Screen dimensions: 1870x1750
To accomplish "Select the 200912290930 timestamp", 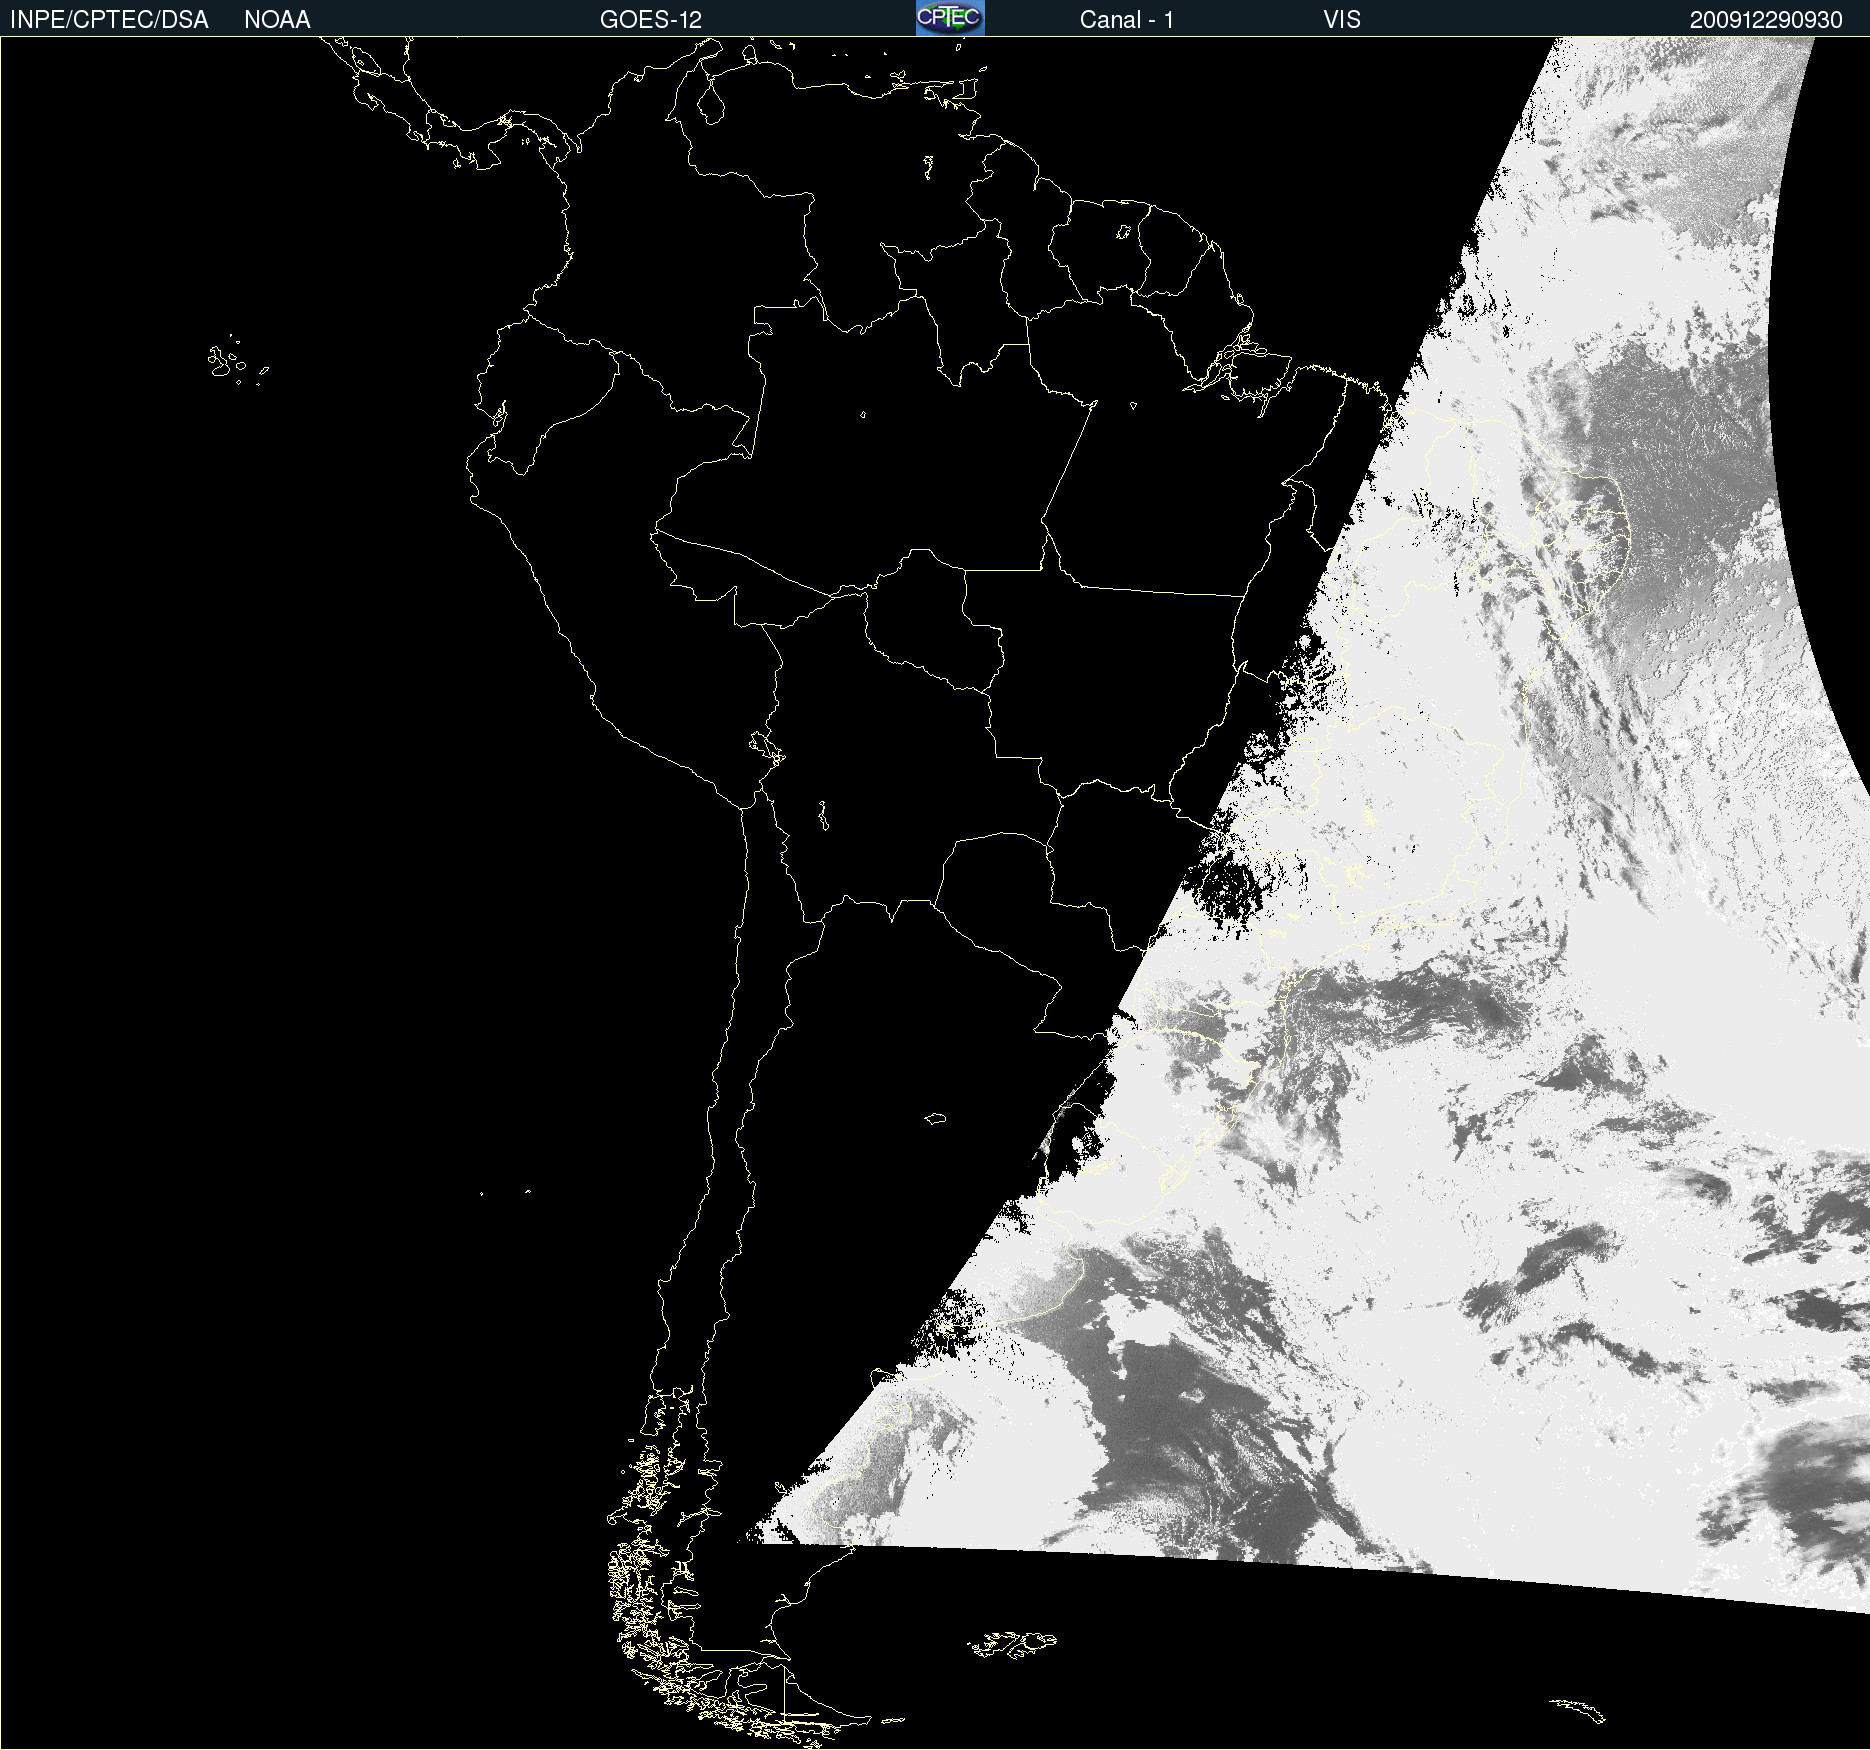I will [1766, 20].
